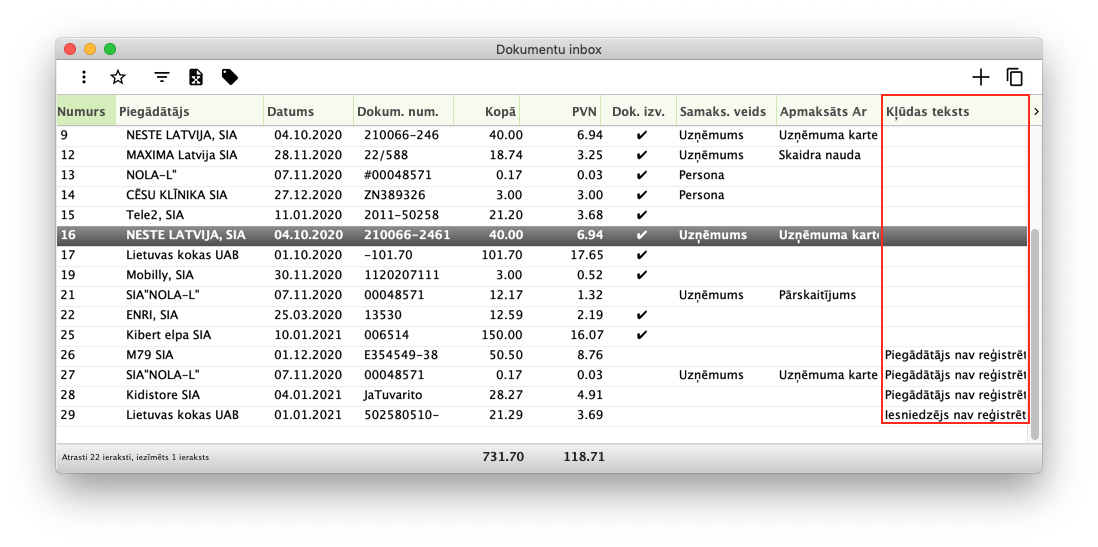1098x547 pixels.
Task: Click Iesniedzējs nav reģistrēt error text
Action: 956,415
